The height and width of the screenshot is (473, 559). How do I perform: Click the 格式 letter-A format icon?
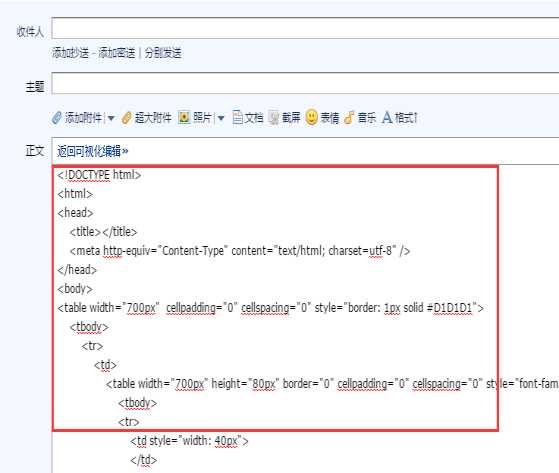coord(387,117)
